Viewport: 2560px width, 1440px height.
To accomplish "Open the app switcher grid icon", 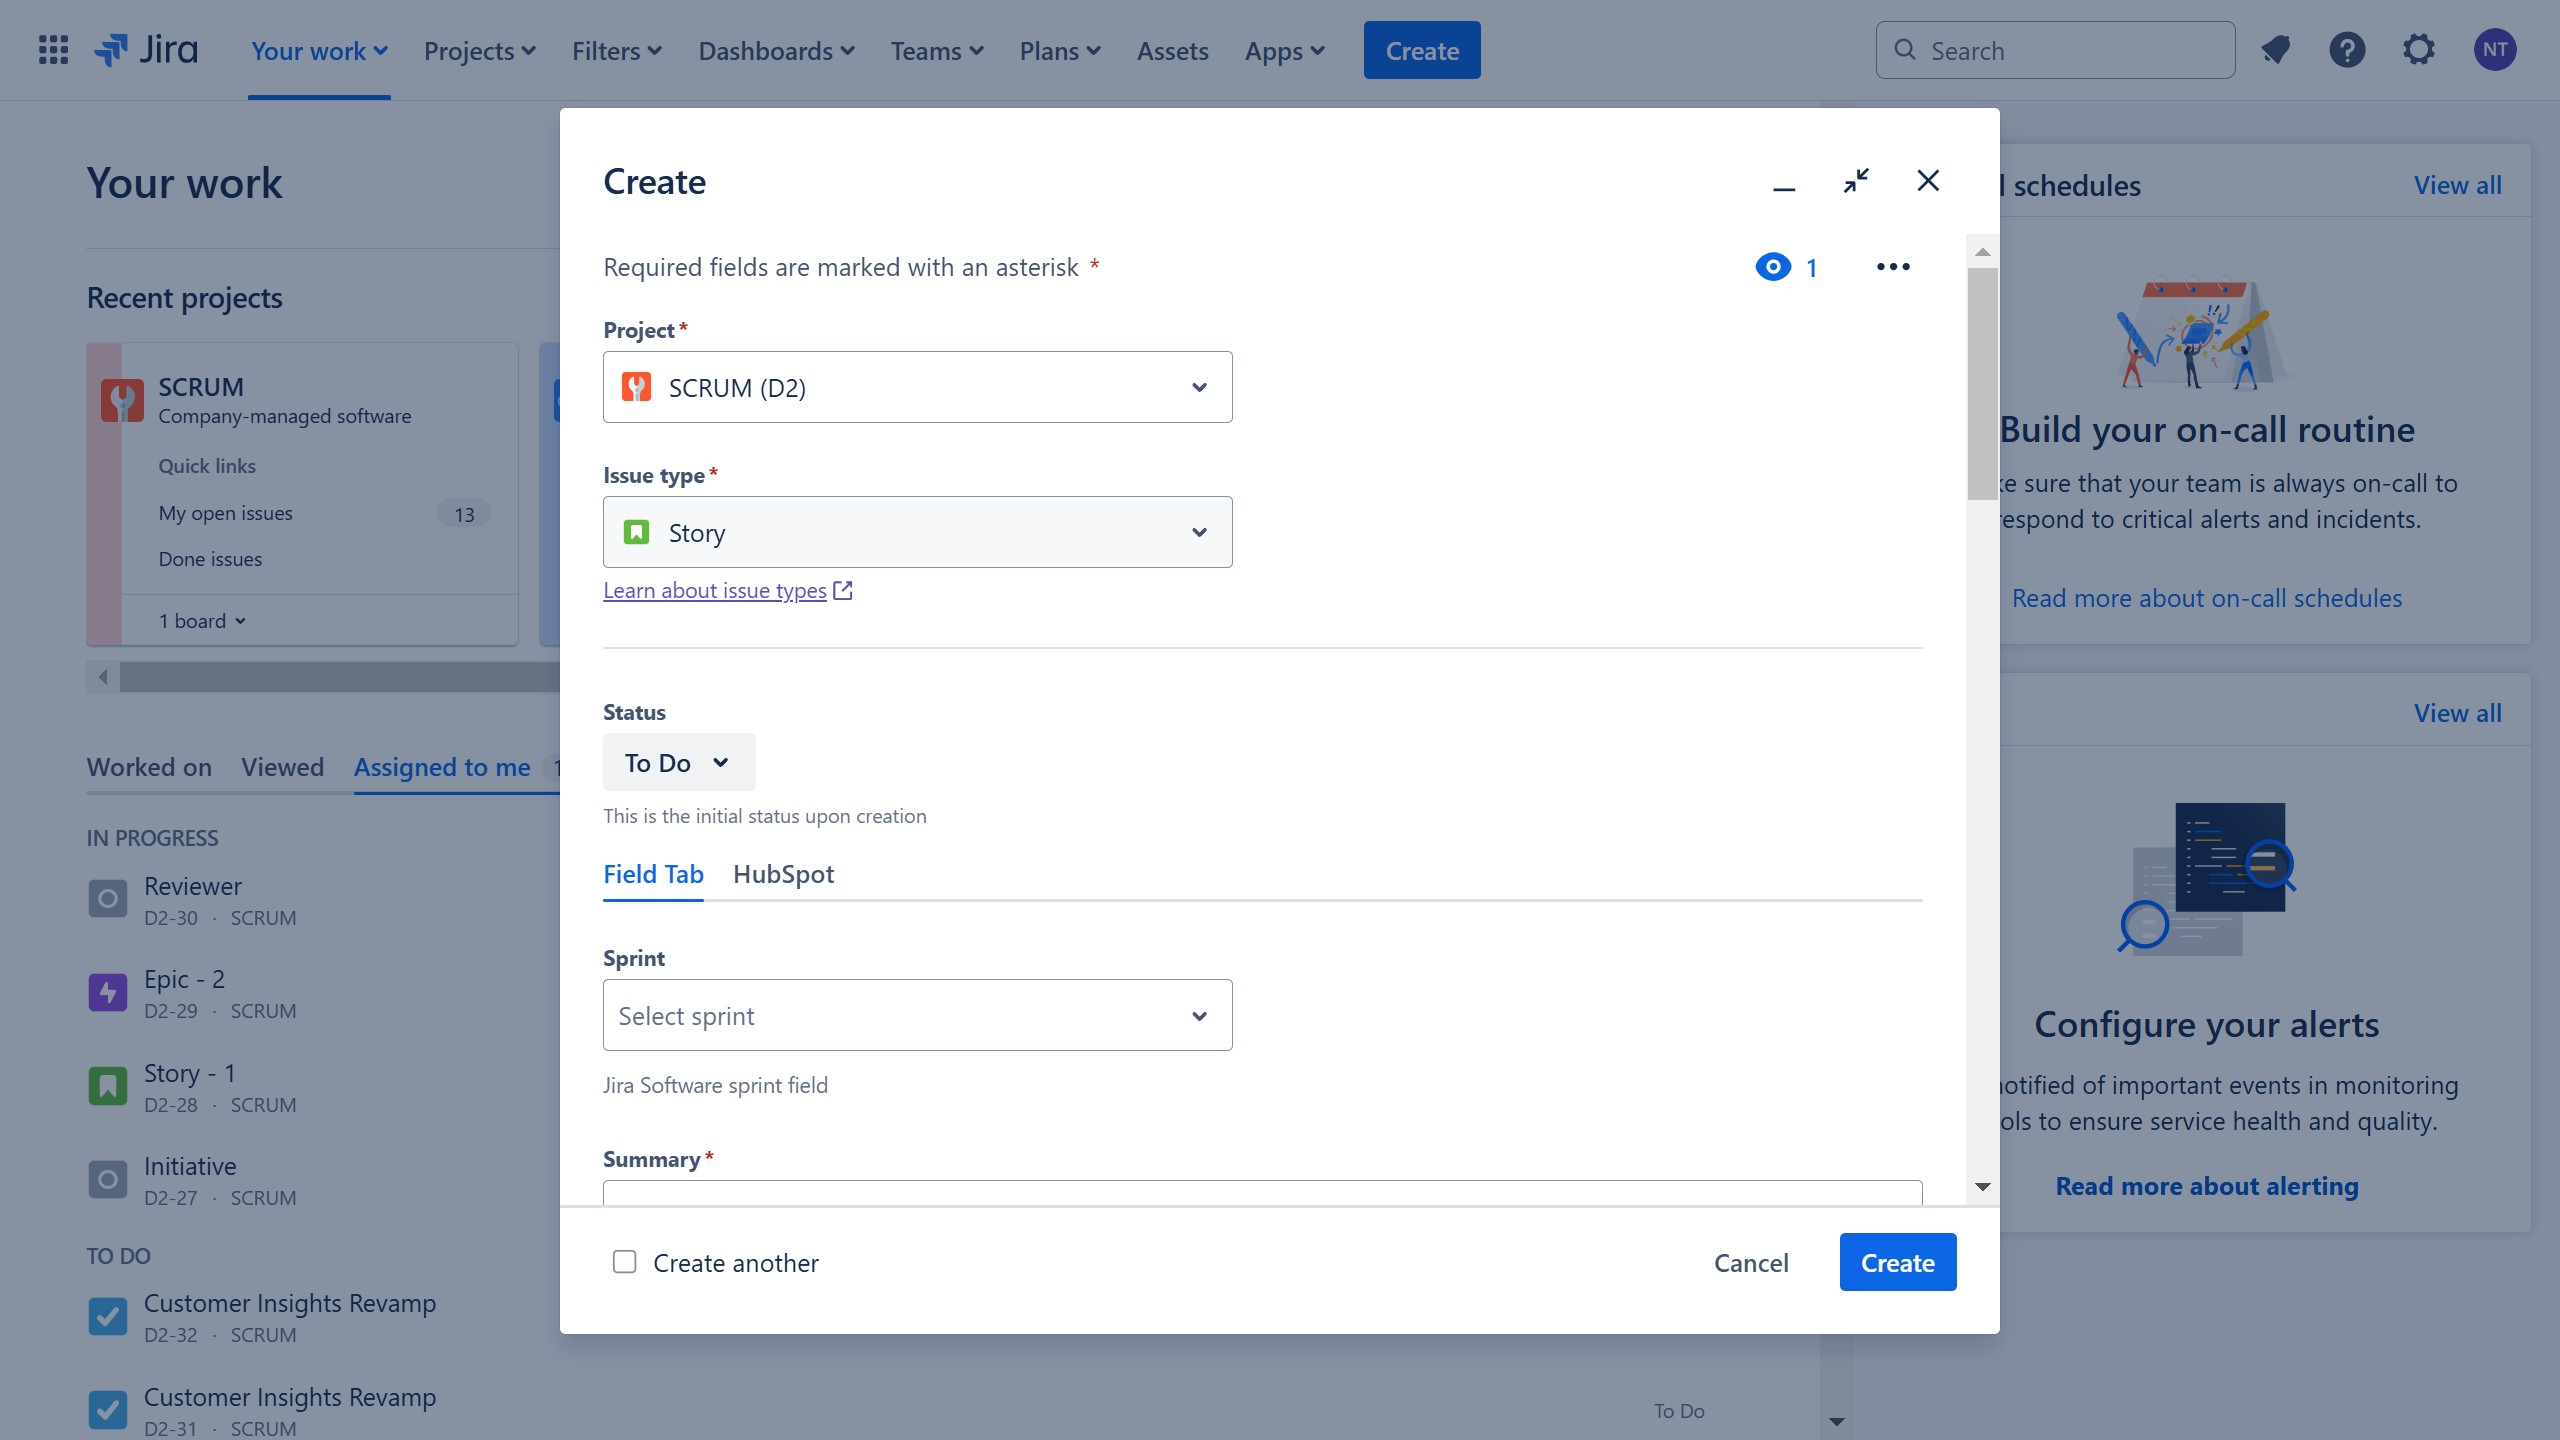I will pyautogui.click(x=53, y=50).
